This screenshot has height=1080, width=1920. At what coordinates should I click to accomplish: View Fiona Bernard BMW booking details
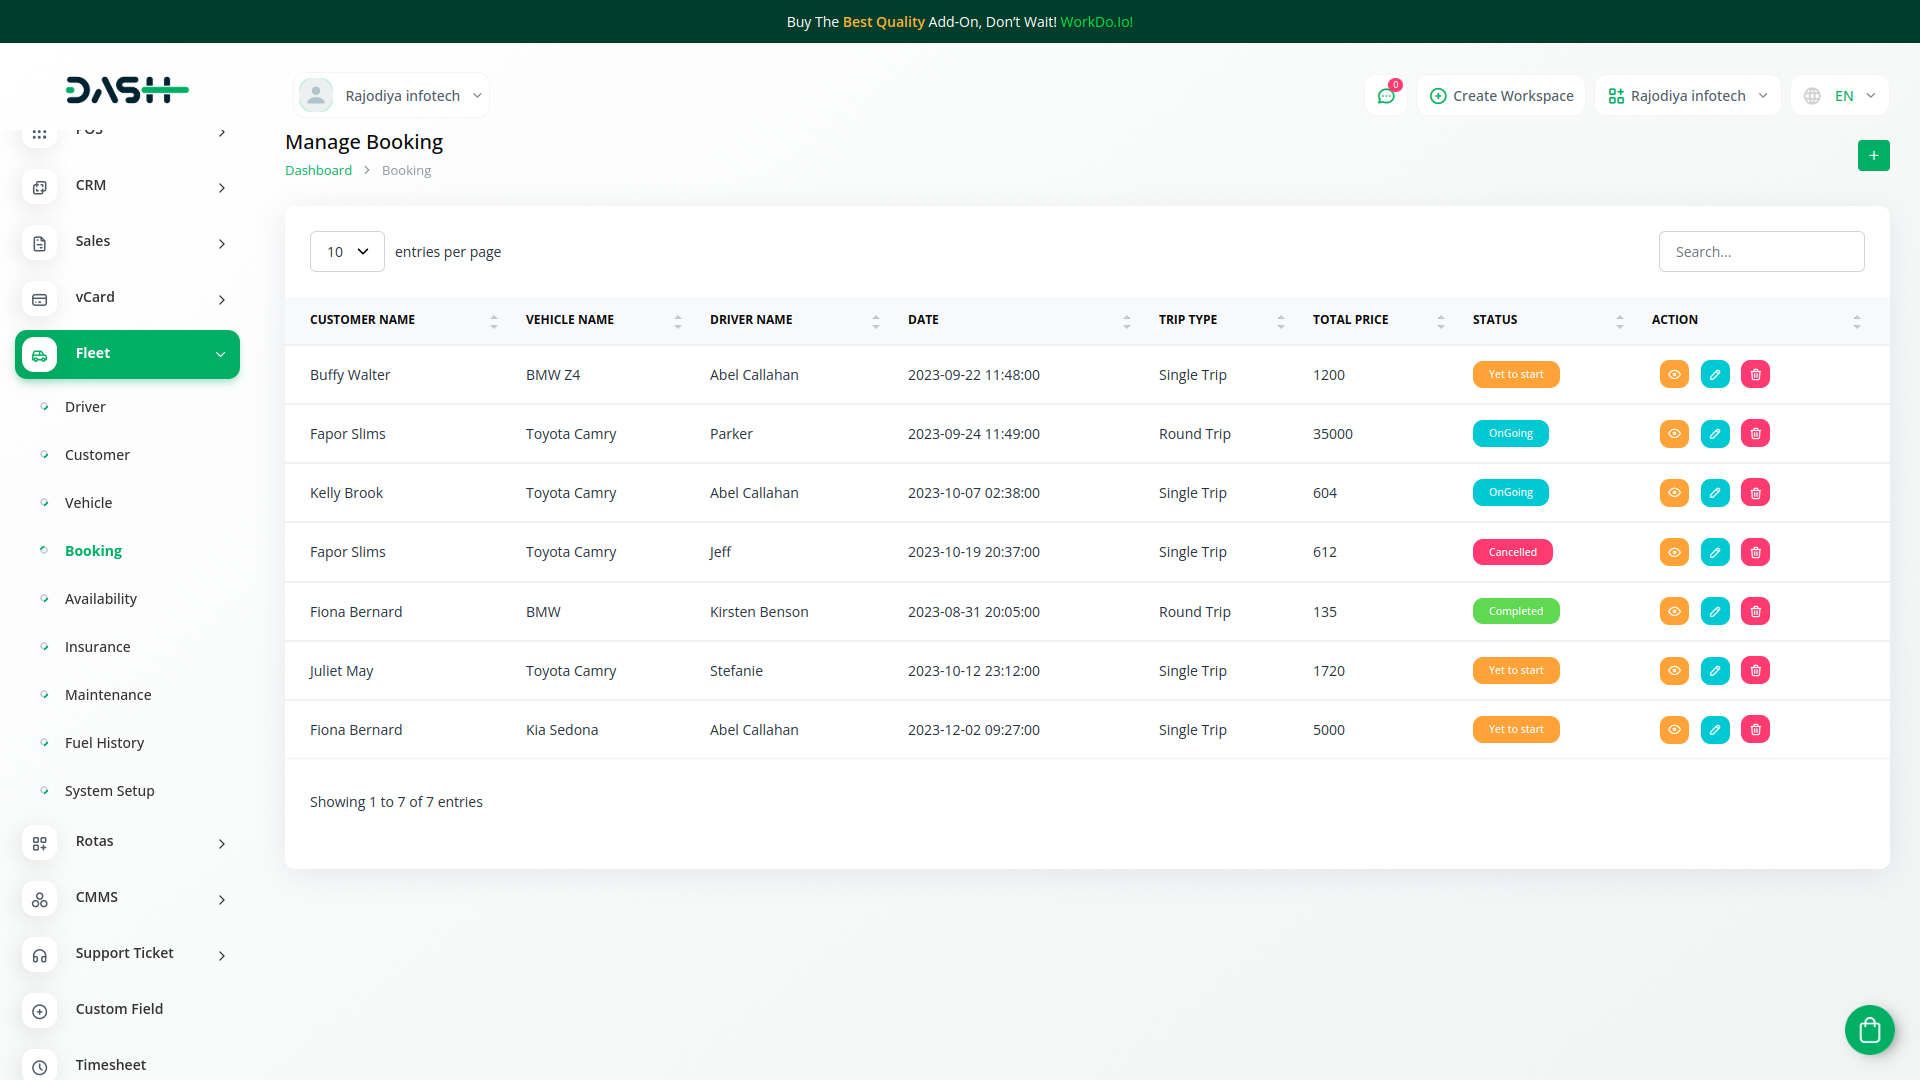[x=1674, y=611]
